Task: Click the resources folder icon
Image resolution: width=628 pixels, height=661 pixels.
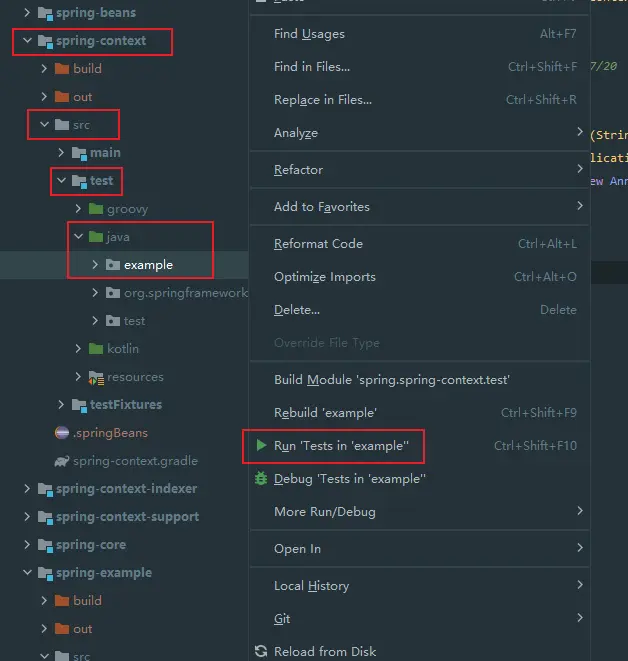Action: pos(96,377)
